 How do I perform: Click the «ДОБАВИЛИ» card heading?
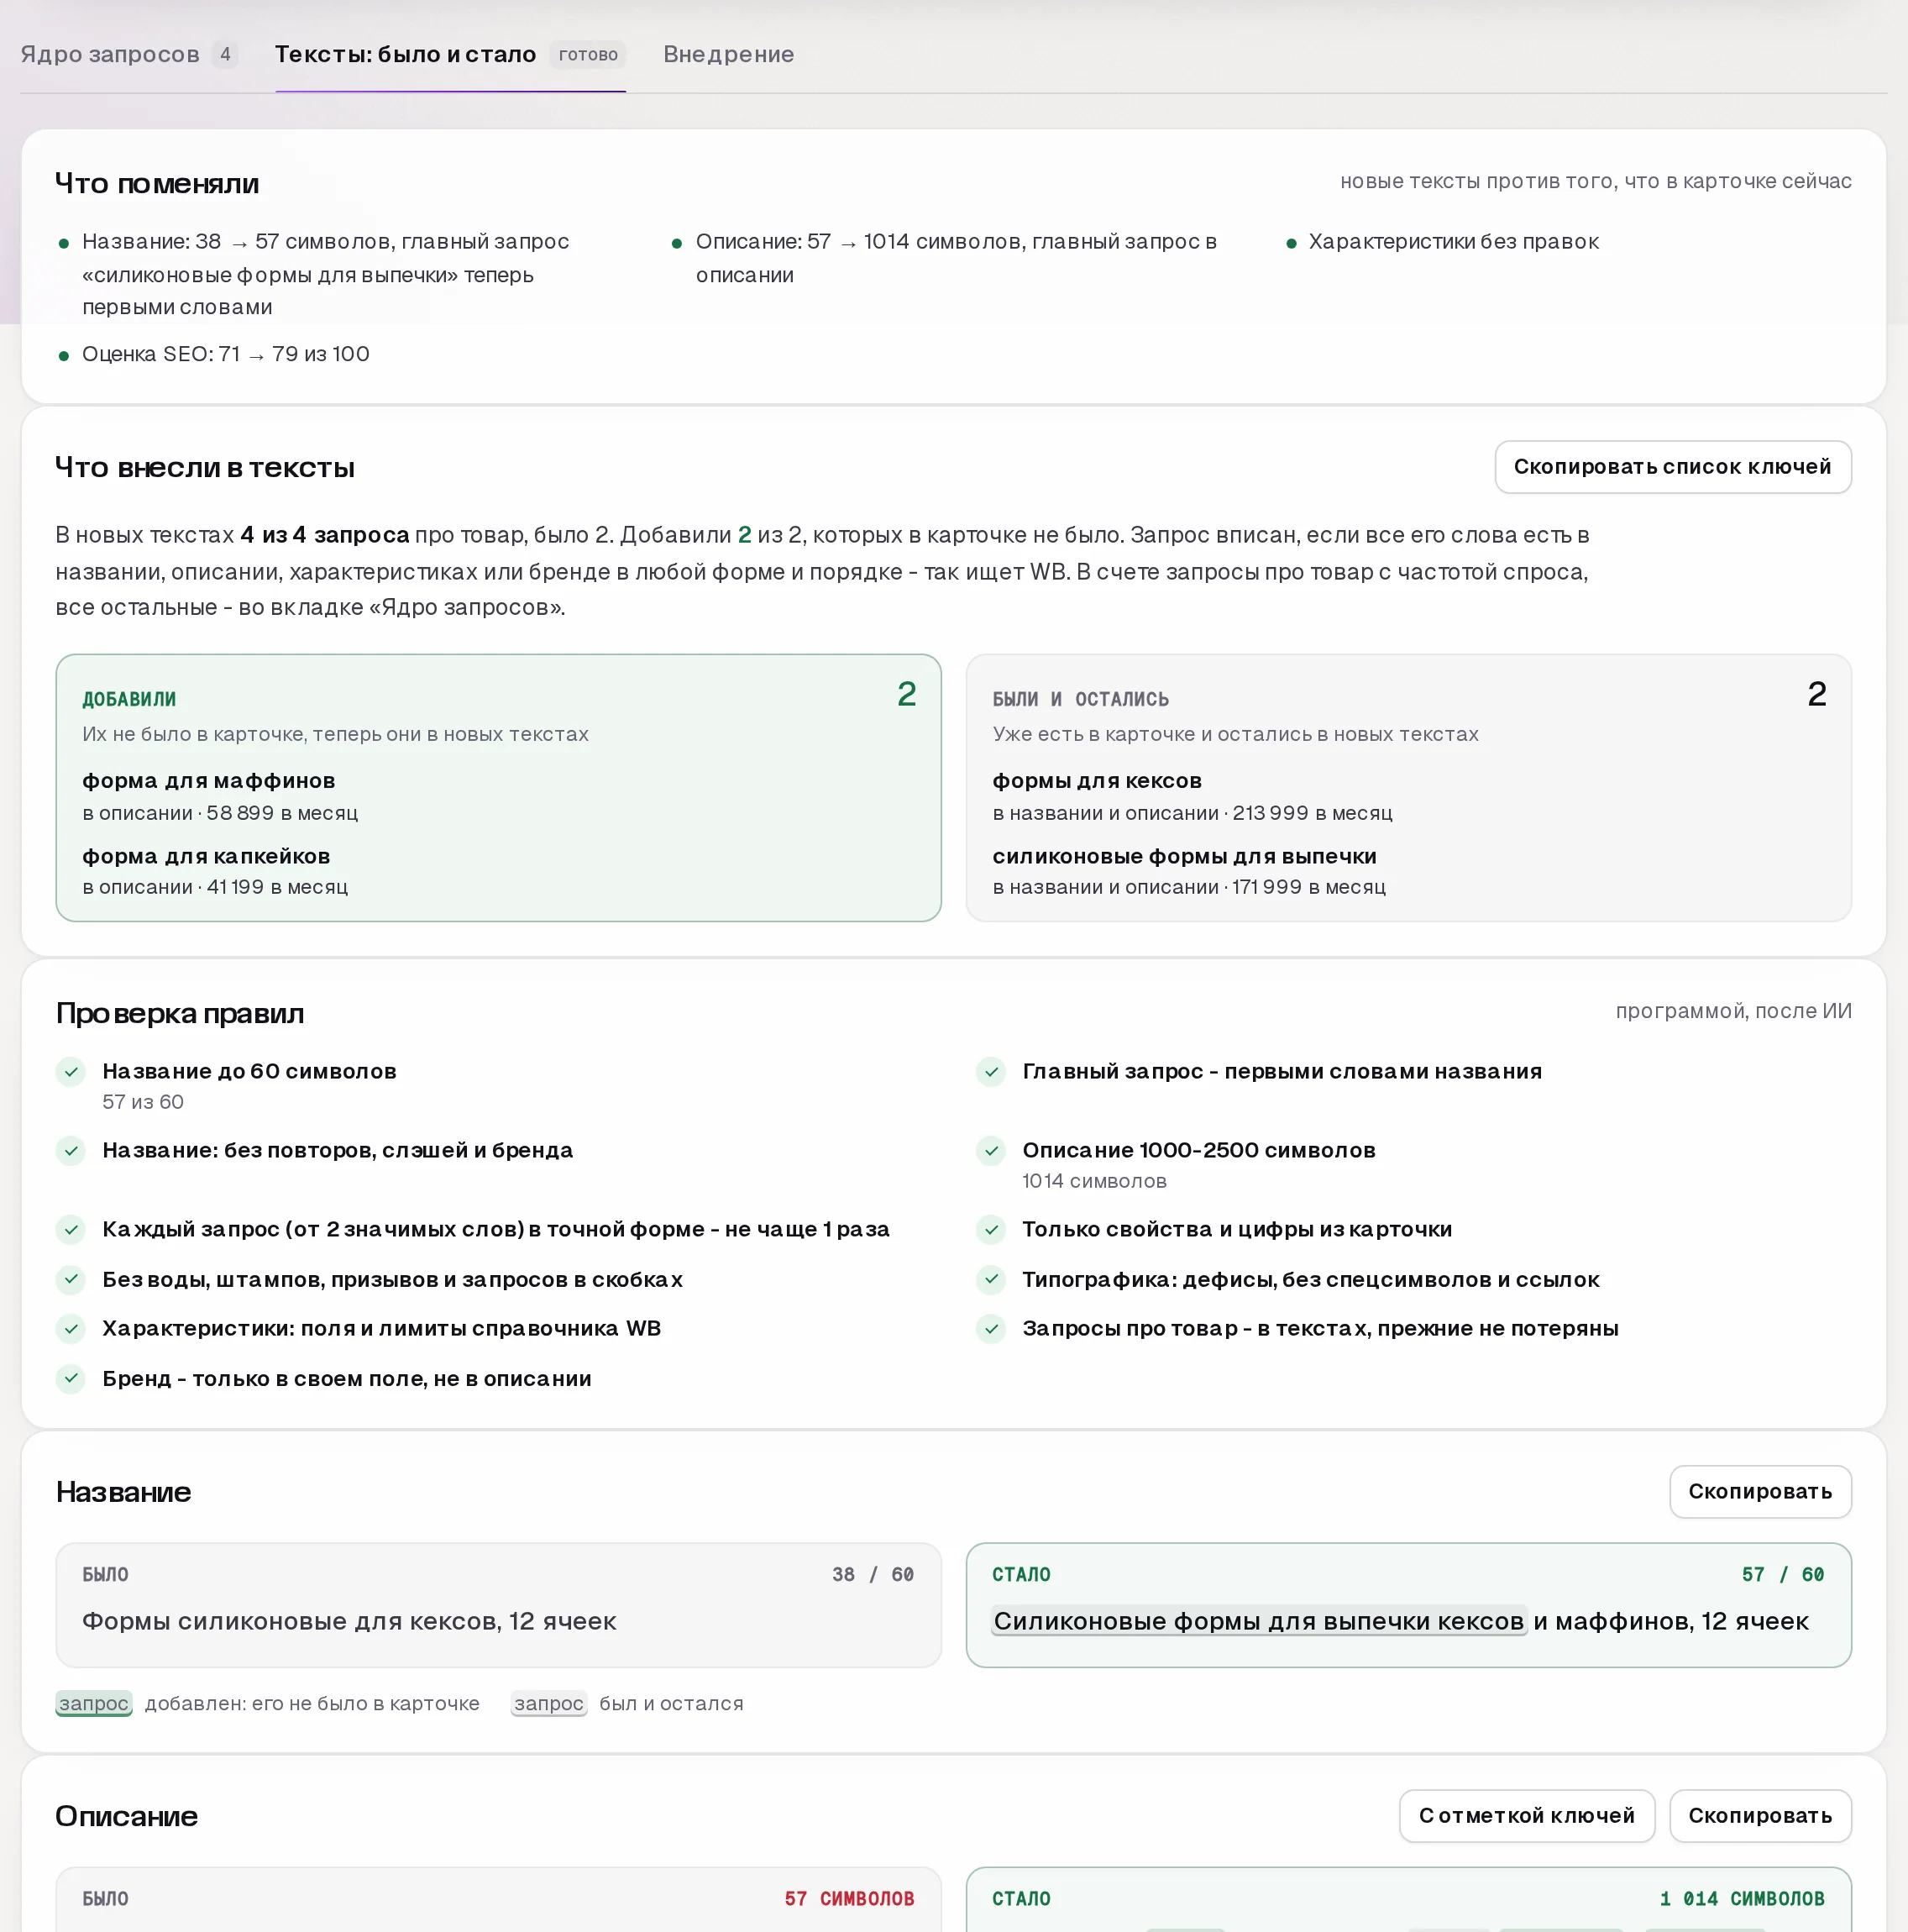tap(129, 699)
